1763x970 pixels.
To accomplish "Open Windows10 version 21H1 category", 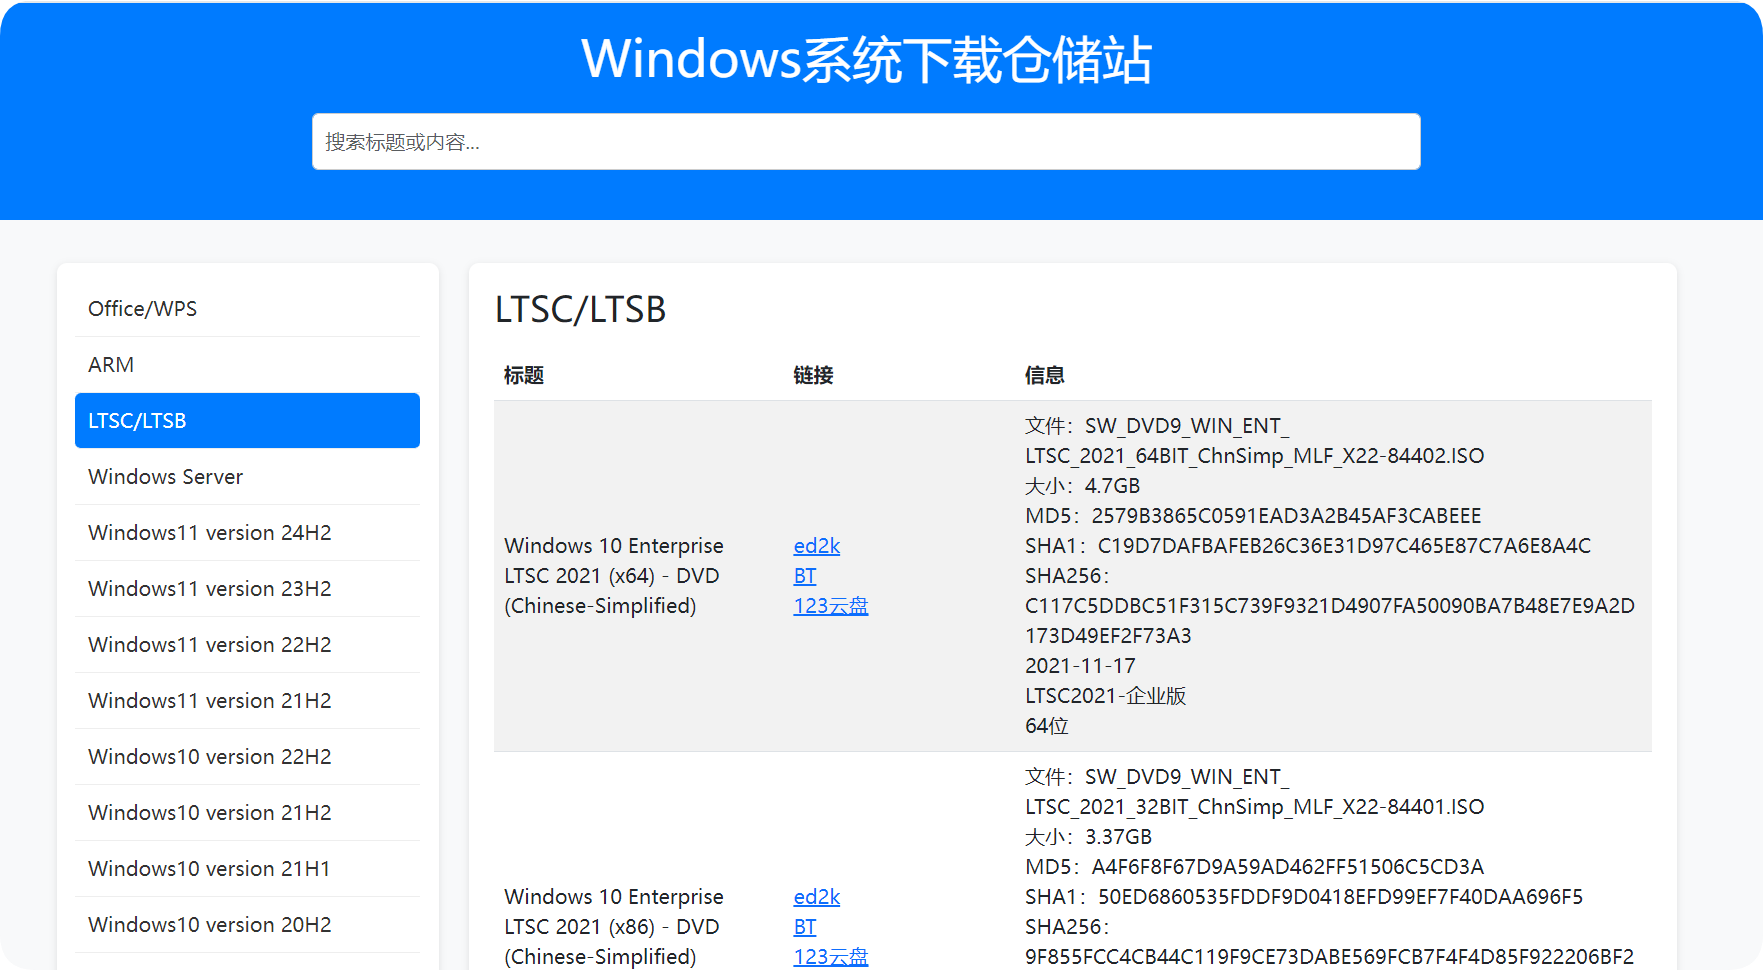I will (247, 869).
